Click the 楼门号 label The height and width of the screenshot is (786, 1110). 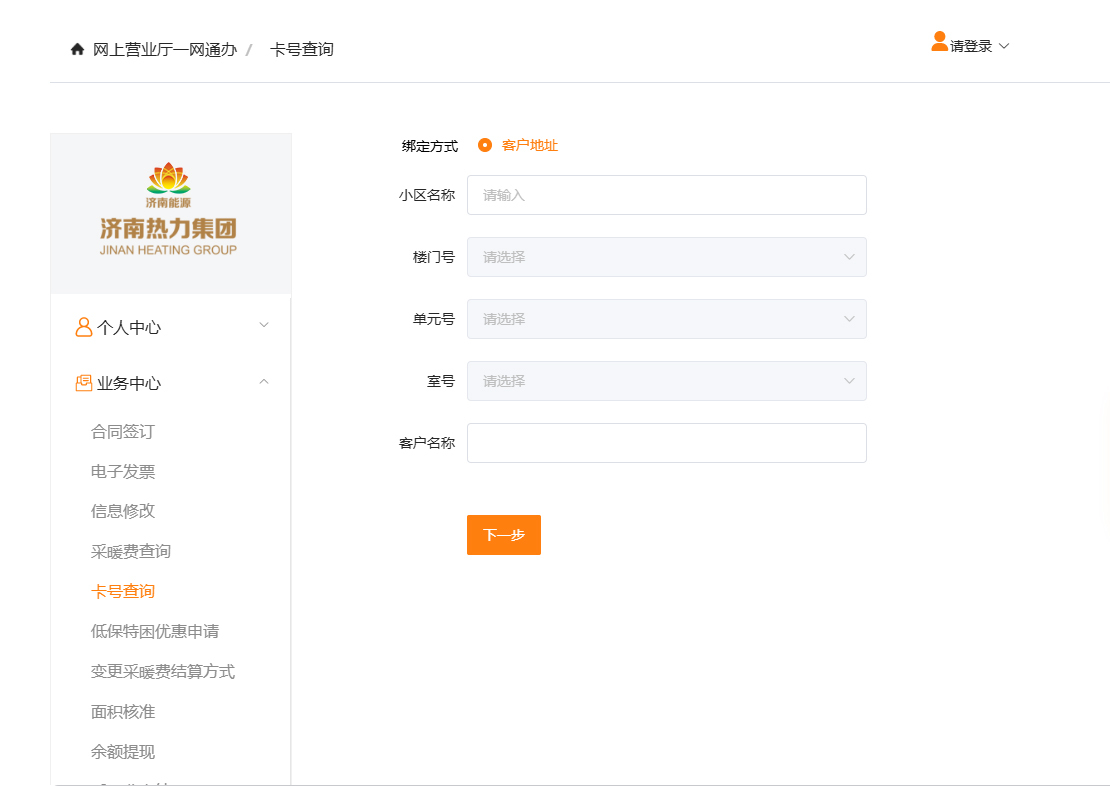[x=434, y=257]
